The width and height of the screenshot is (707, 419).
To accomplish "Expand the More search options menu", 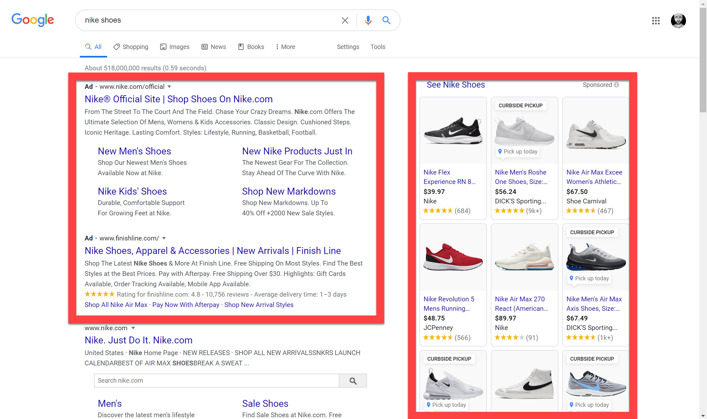I will [285, 46].
